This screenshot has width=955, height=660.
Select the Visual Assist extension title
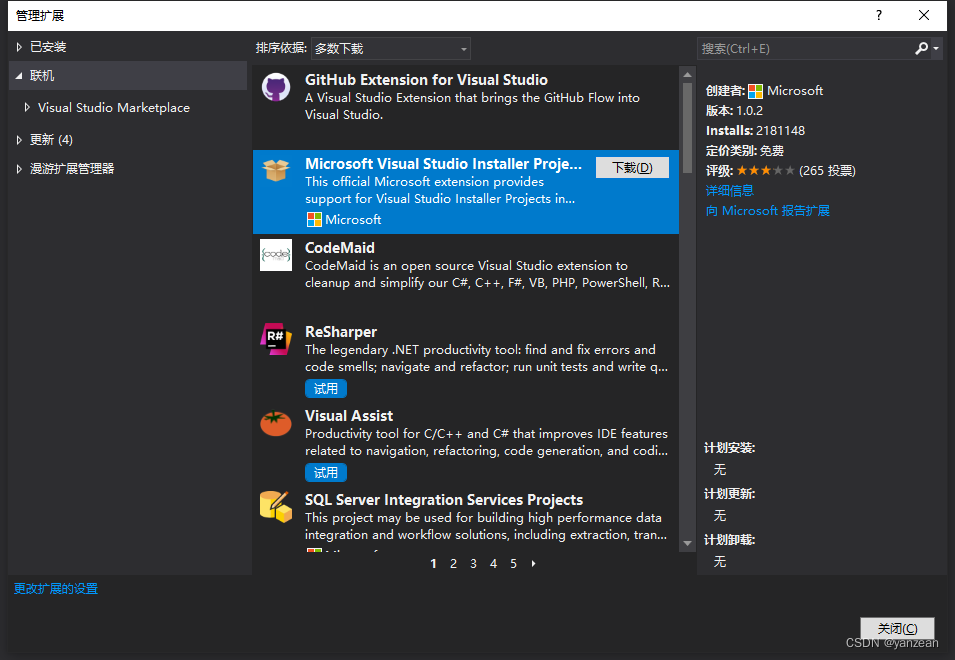pos(349,416)
